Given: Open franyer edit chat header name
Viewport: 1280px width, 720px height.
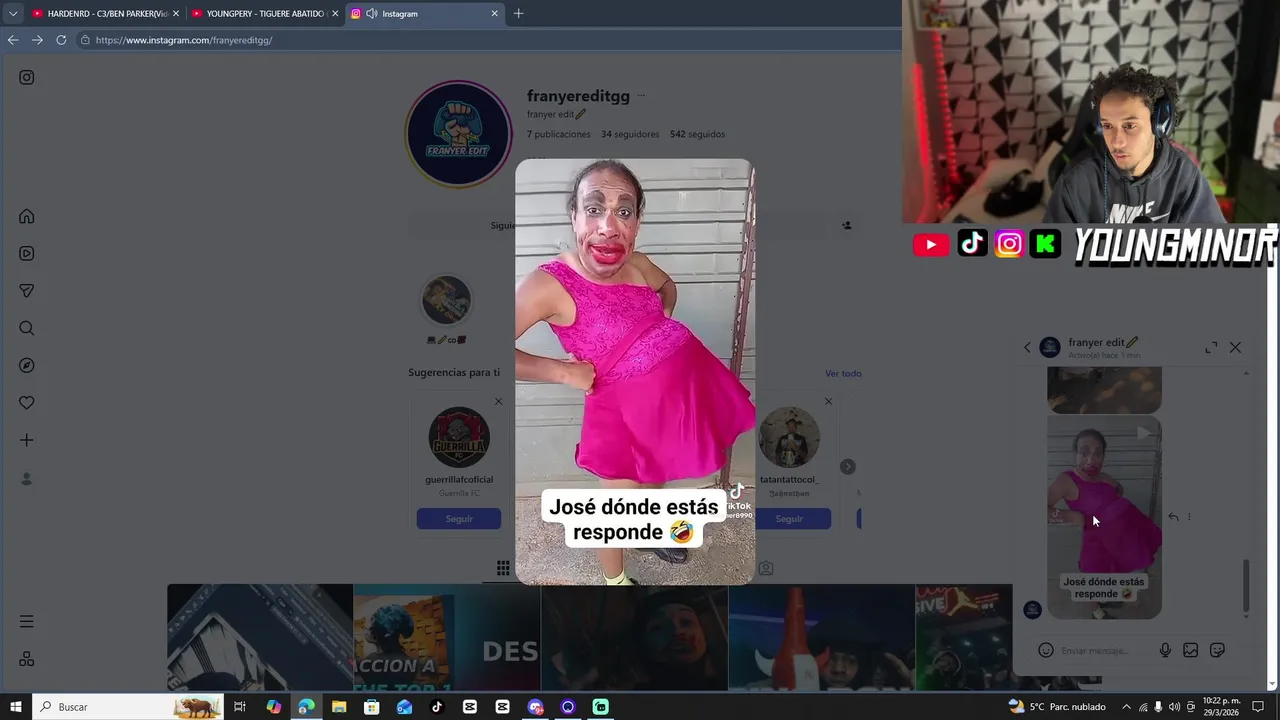Looking at the screenshot, I should pos(1103,342).
